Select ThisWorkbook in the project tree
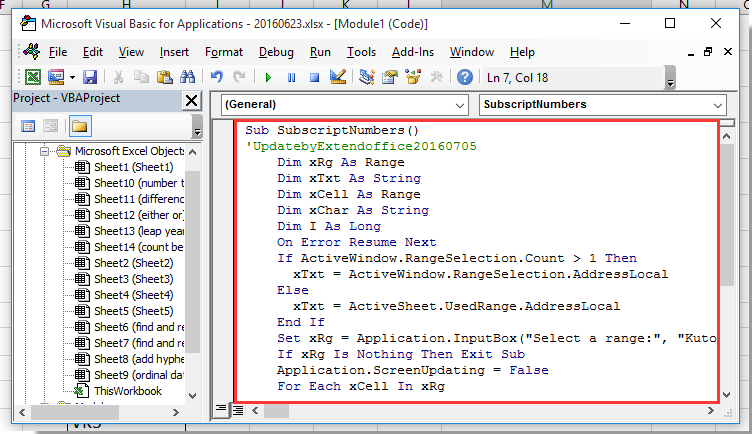 tap(127, 391)
